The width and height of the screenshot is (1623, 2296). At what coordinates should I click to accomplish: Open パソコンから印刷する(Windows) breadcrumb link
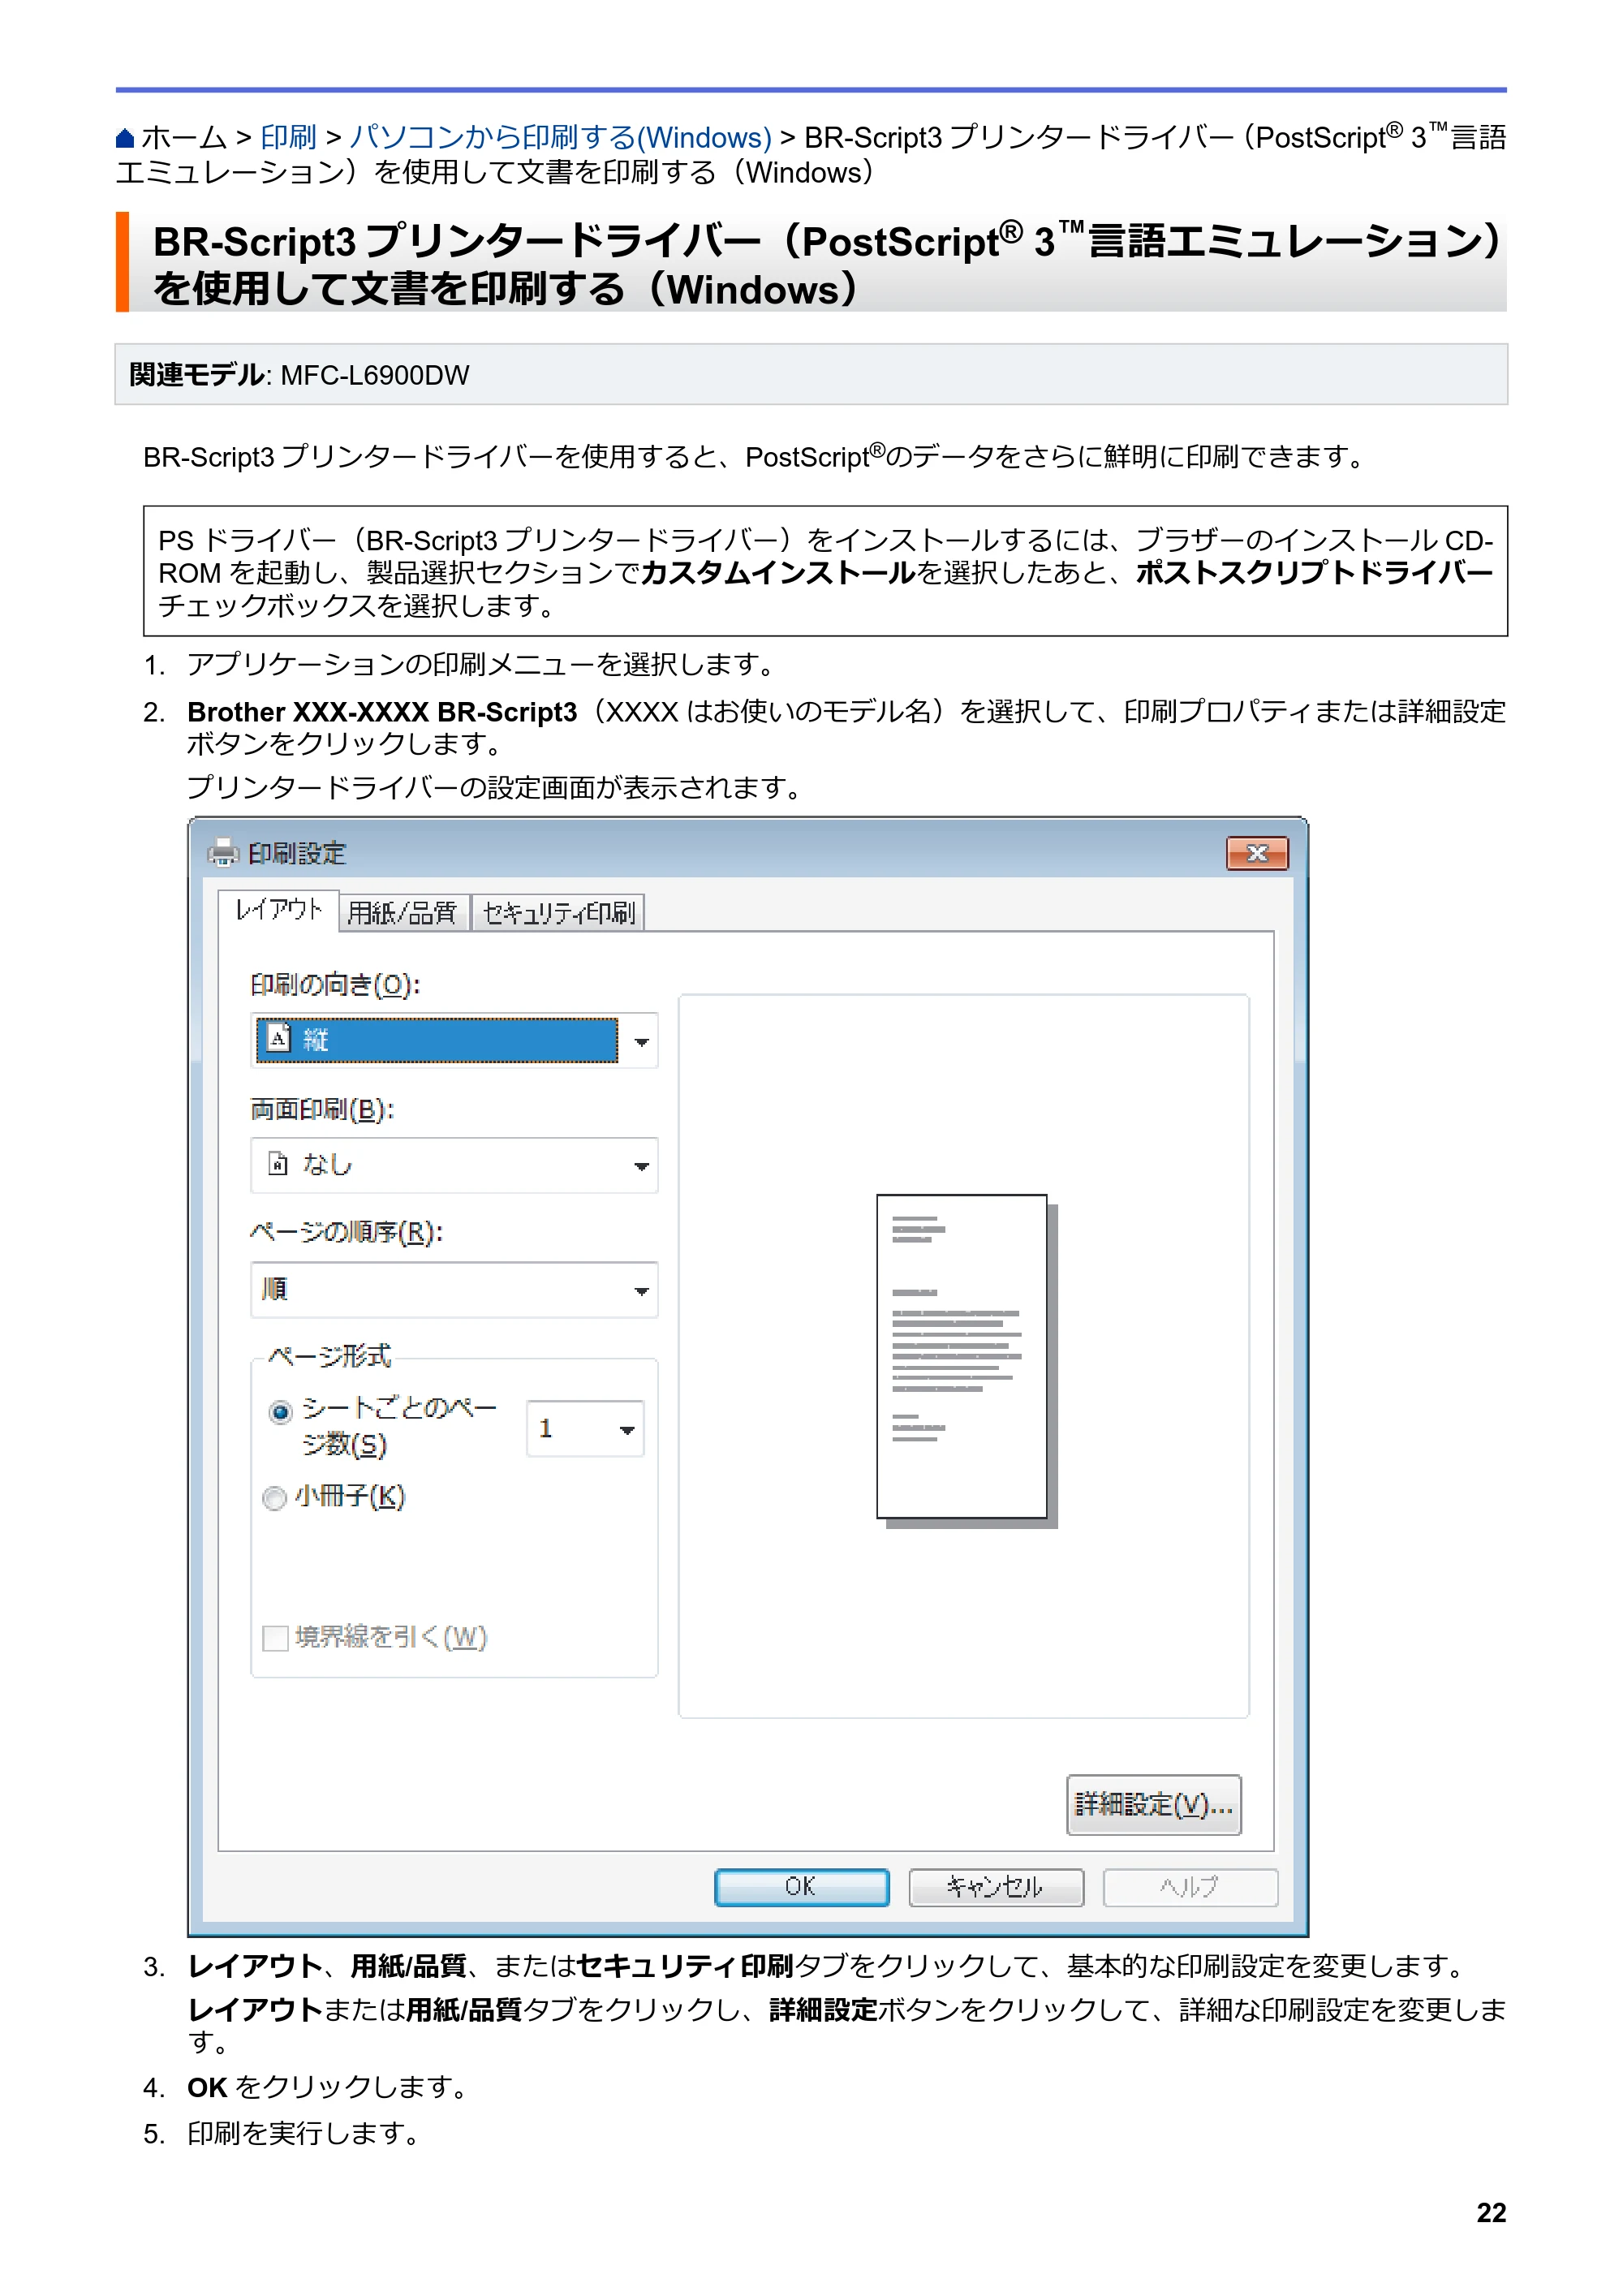(560, 137)
